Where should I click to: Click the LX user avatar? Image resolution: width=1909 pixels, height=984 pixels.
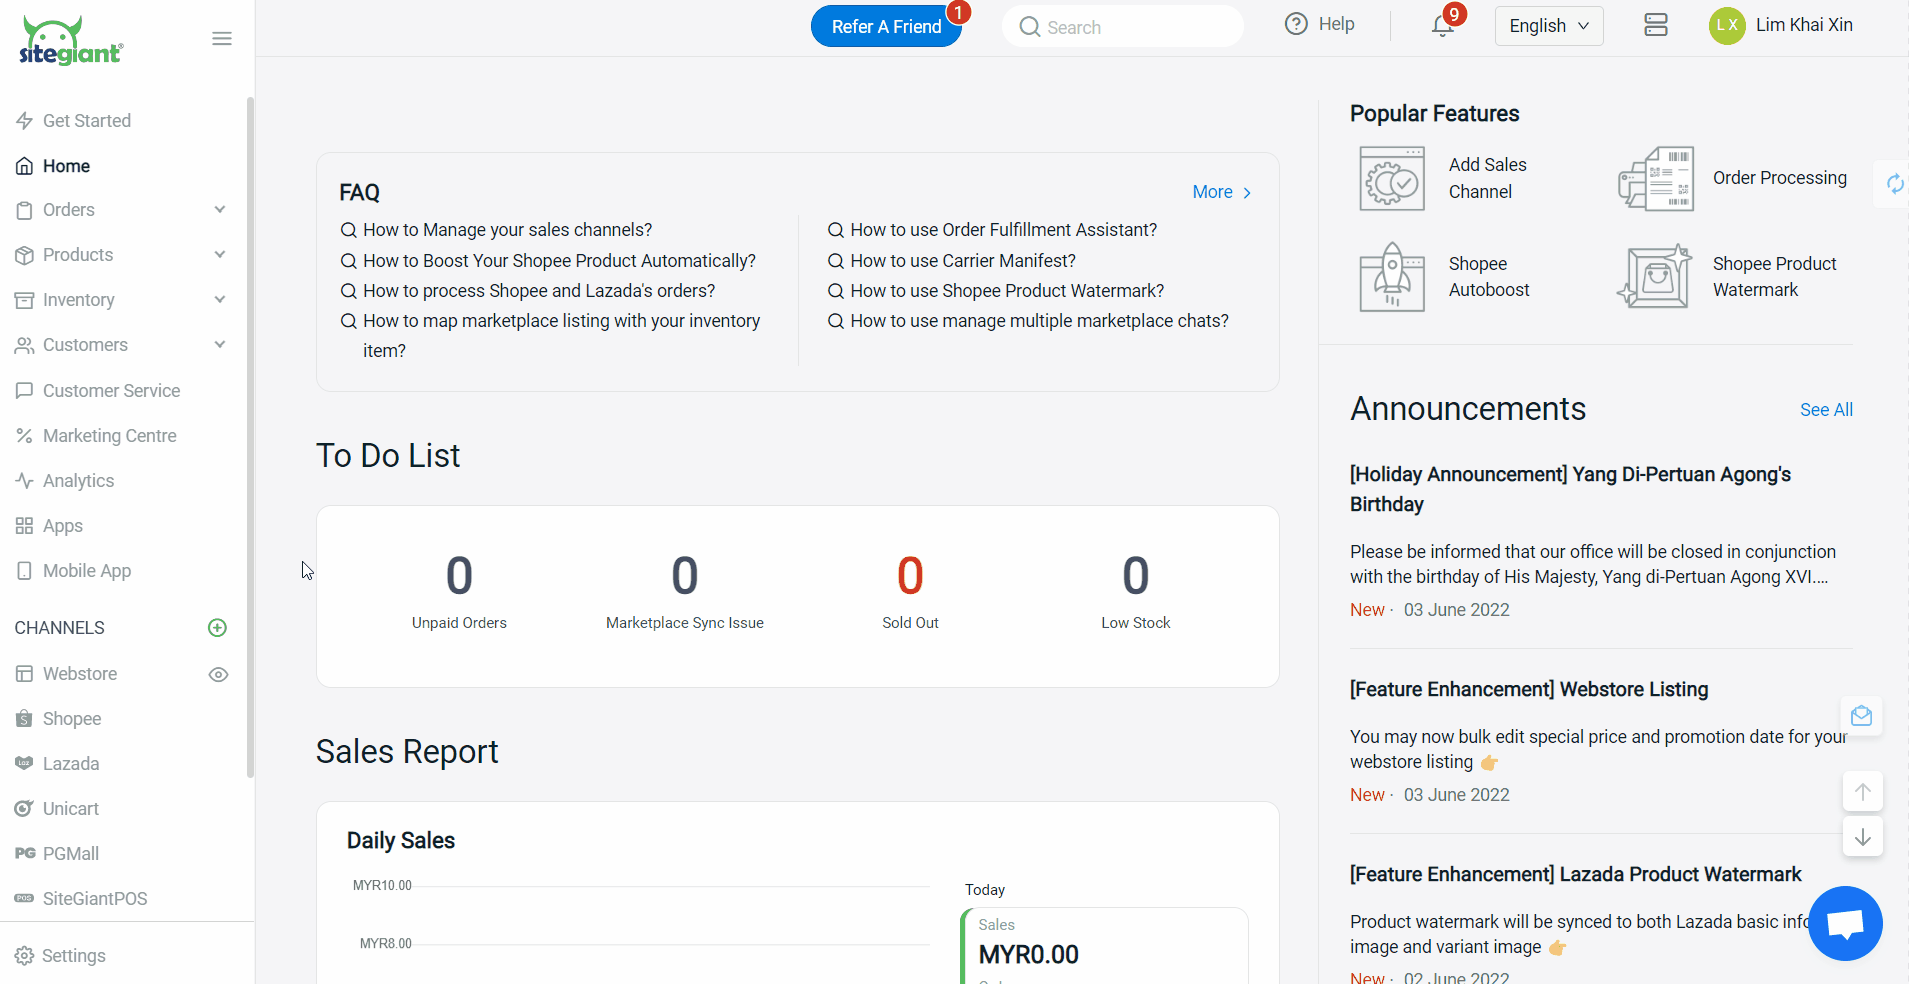click(x=1727, y=26)
